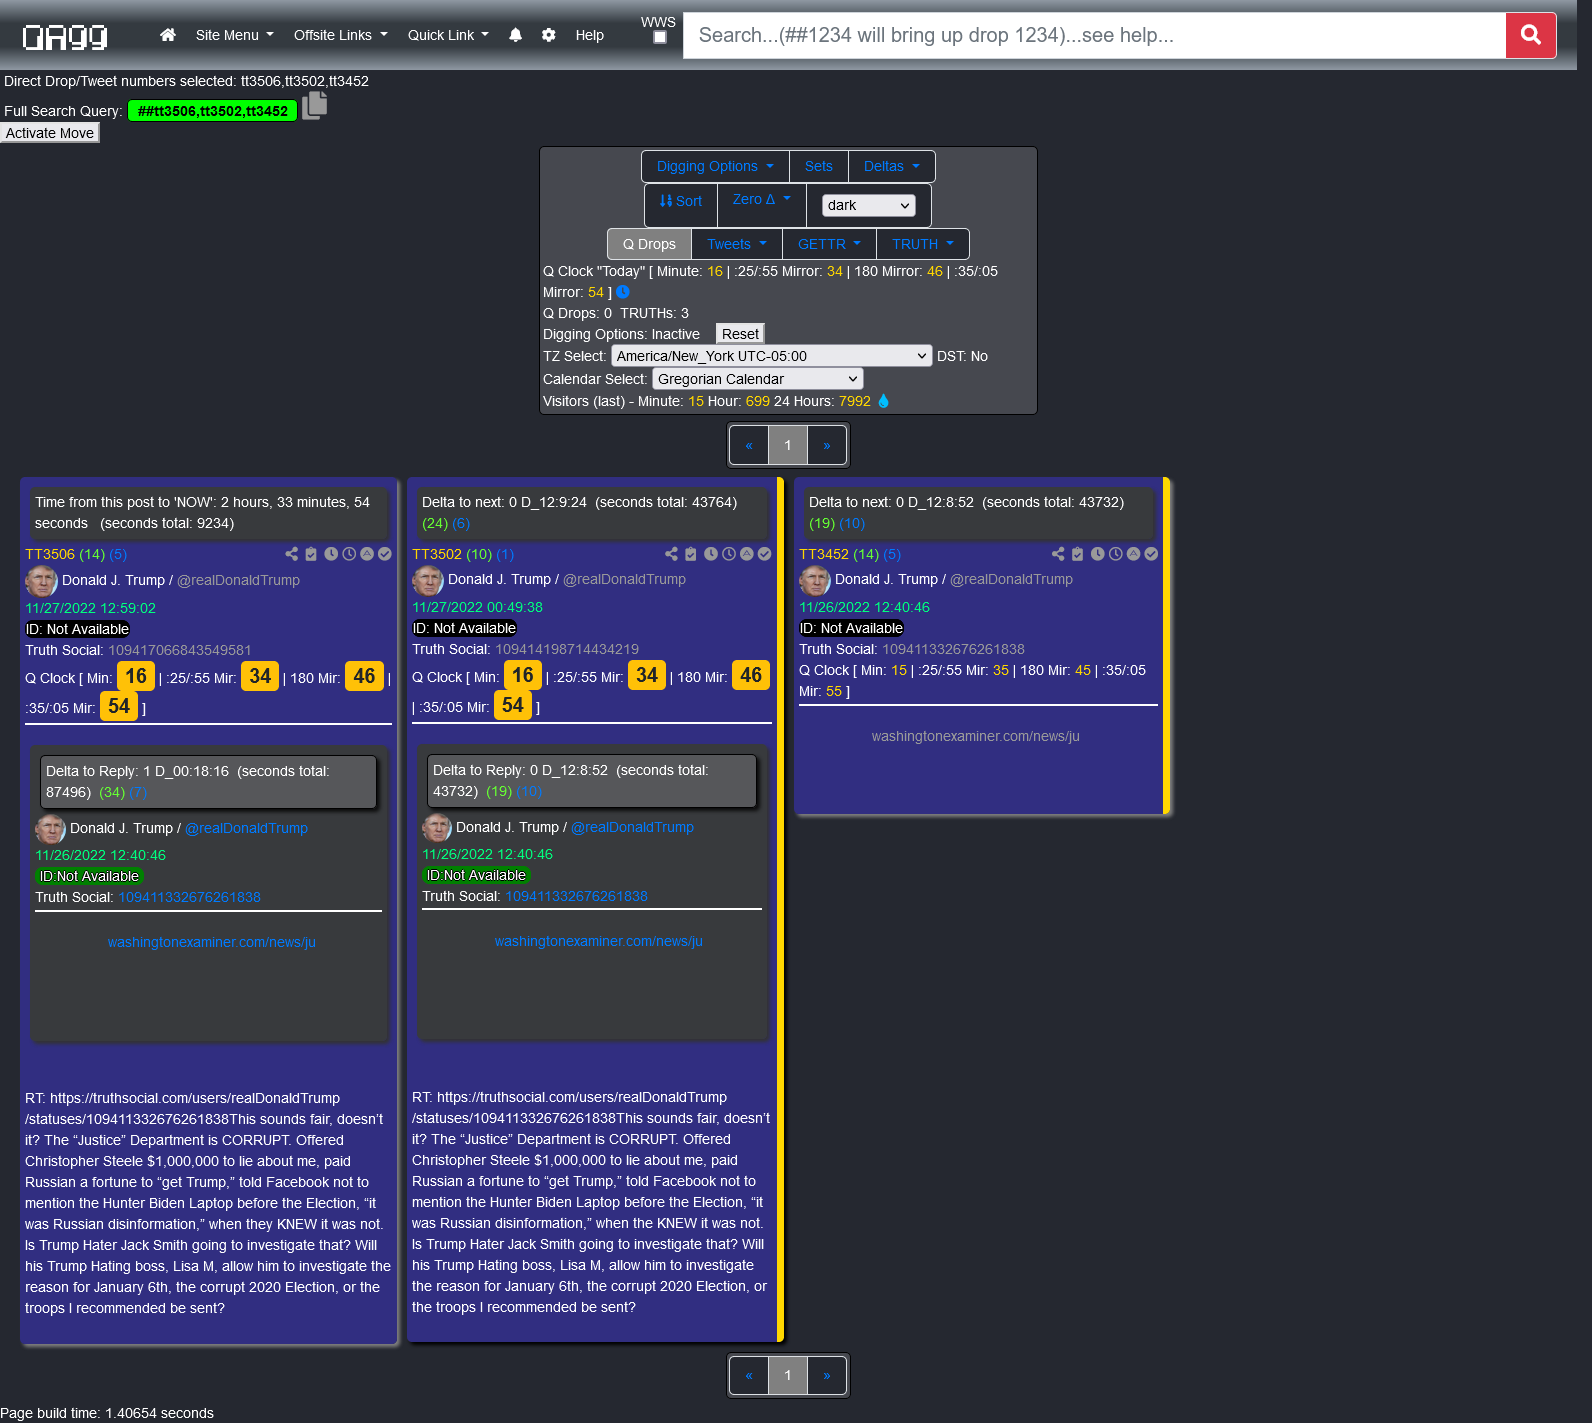Go to previous page in bottom pagination
1592x1423 pixels.
749,1375
